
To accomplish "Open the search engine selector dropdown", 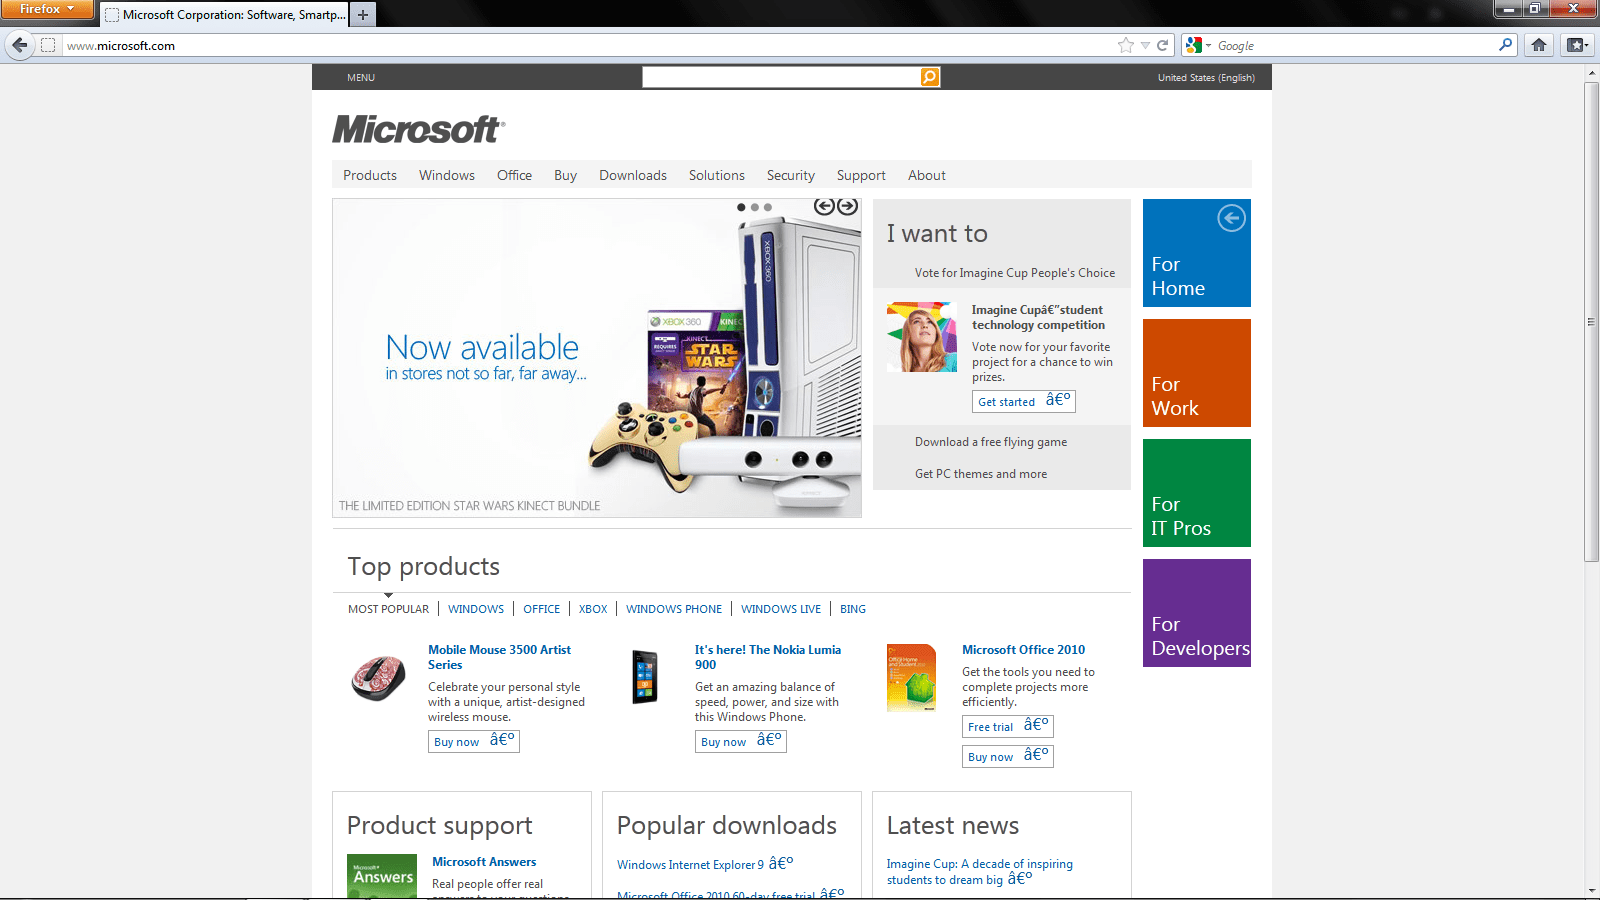I will (x=1198, y=45).
